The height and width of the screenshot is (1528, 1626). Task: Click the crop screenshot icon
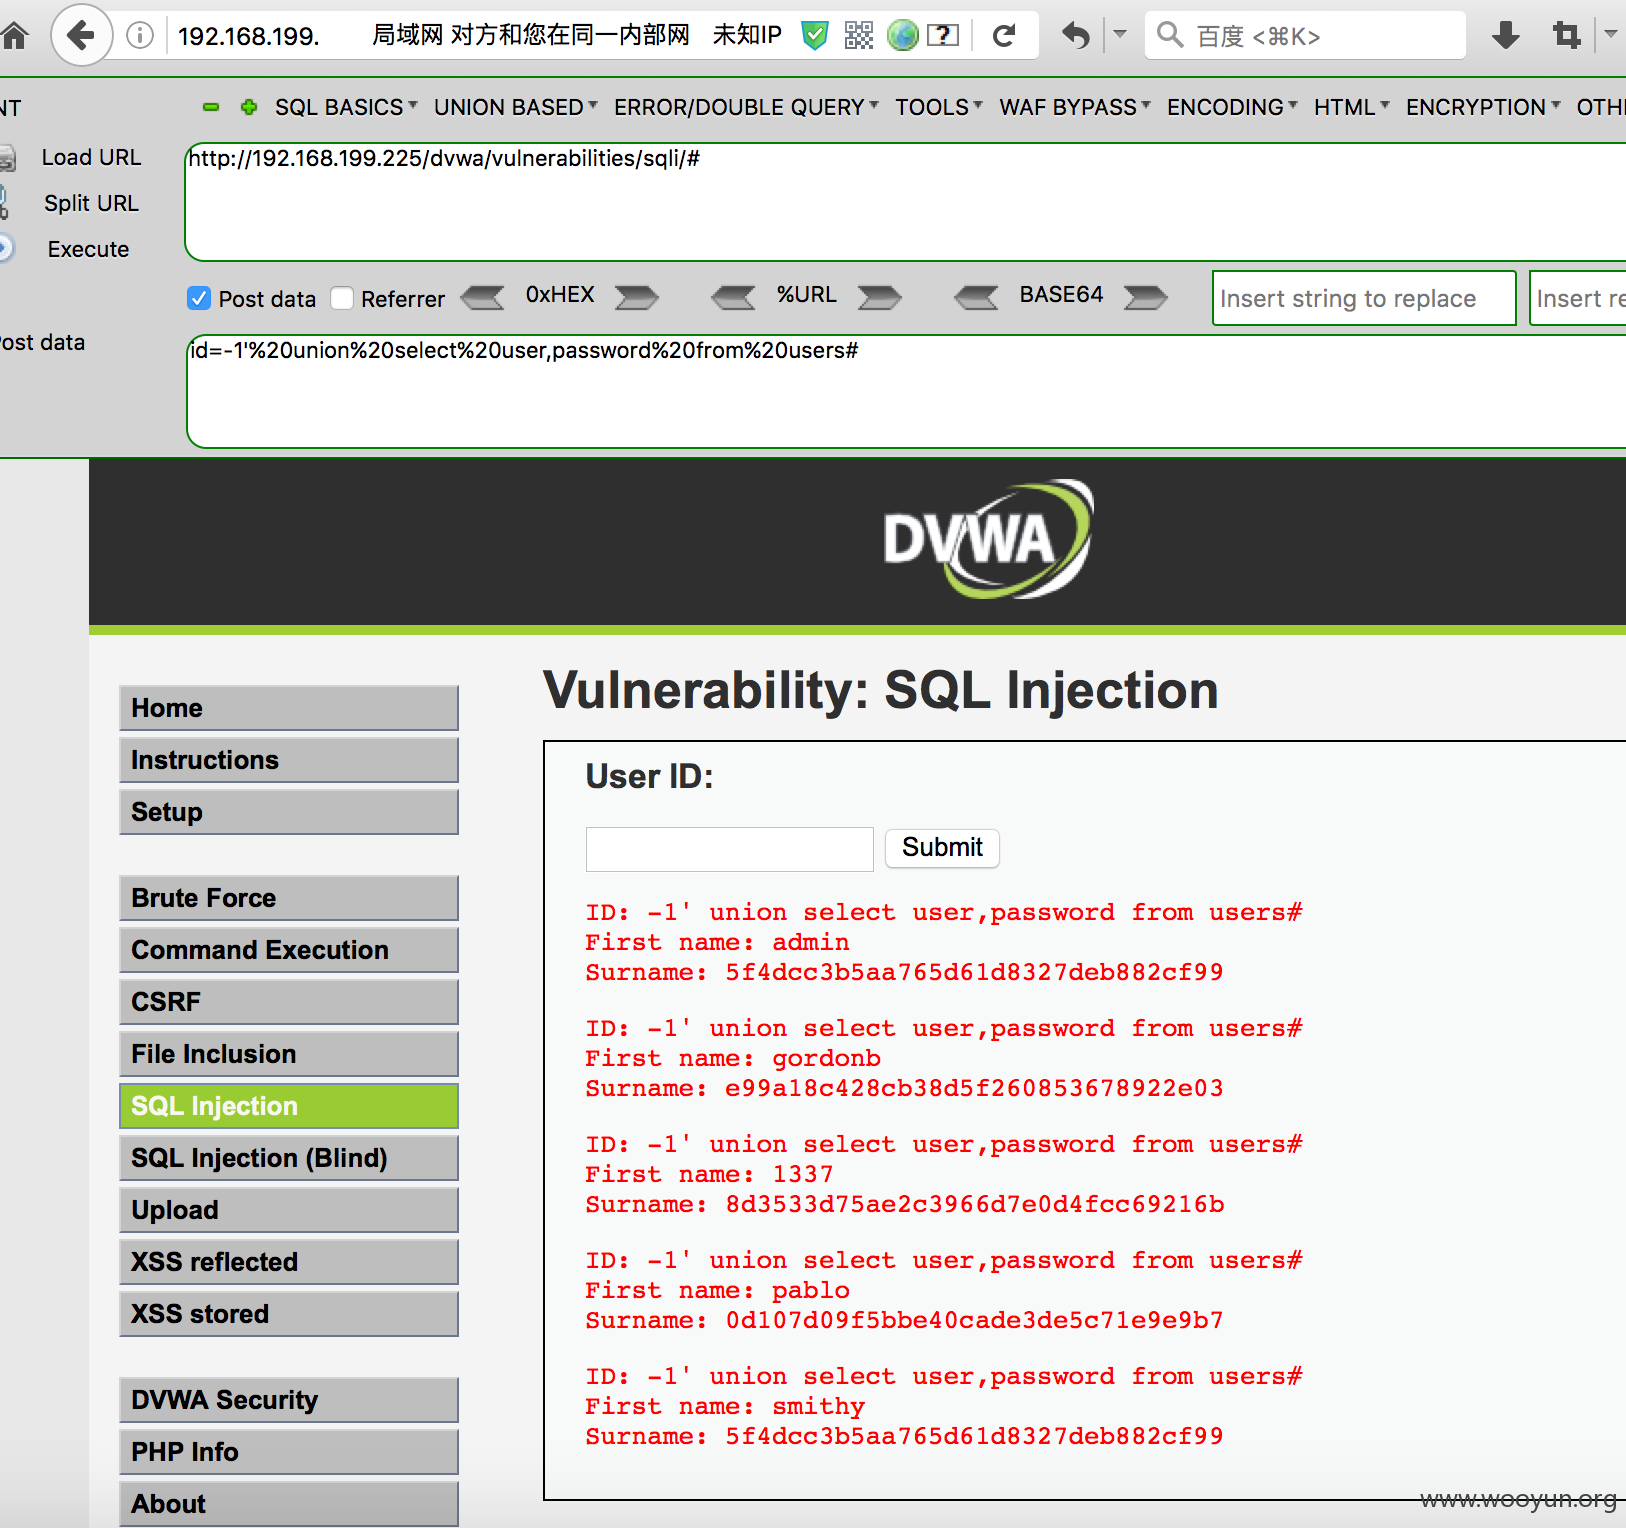point(1566,36)
